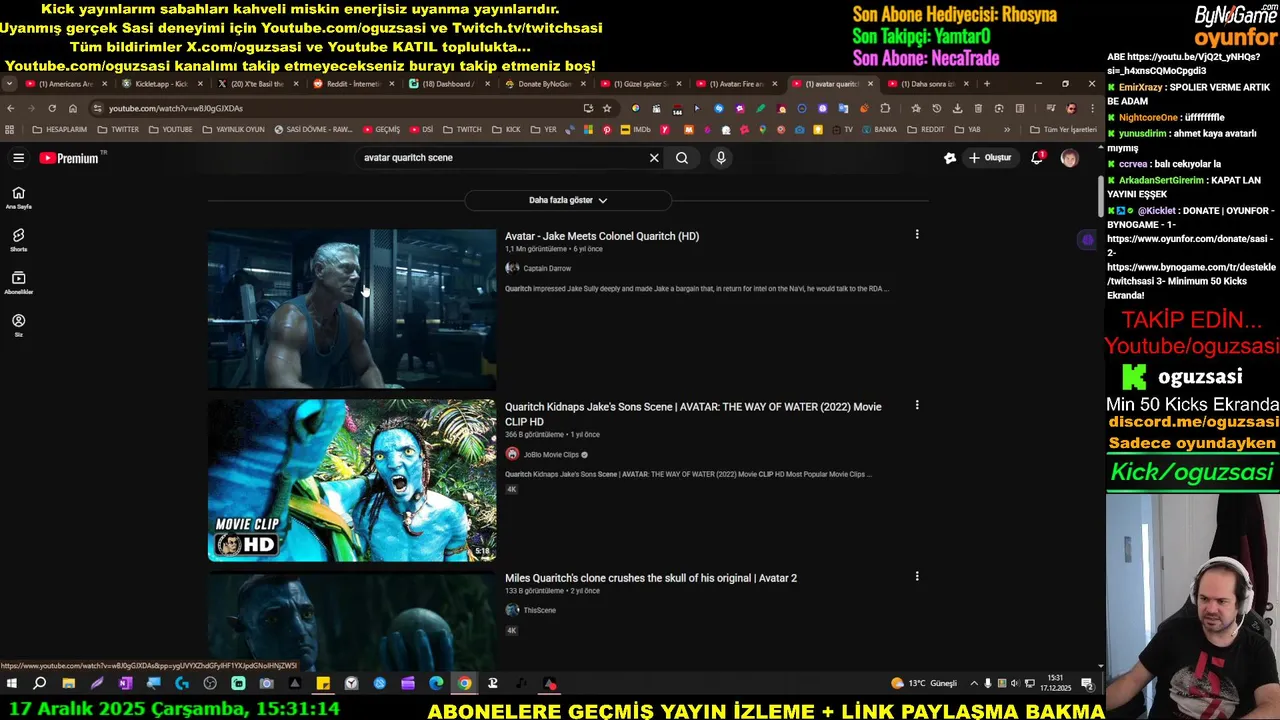The image size is (1280, 720).
Task: Open Tüm Yer İşaretleri all bookmarks folder
Action: pyautogui.click(x=1063, y=129)
